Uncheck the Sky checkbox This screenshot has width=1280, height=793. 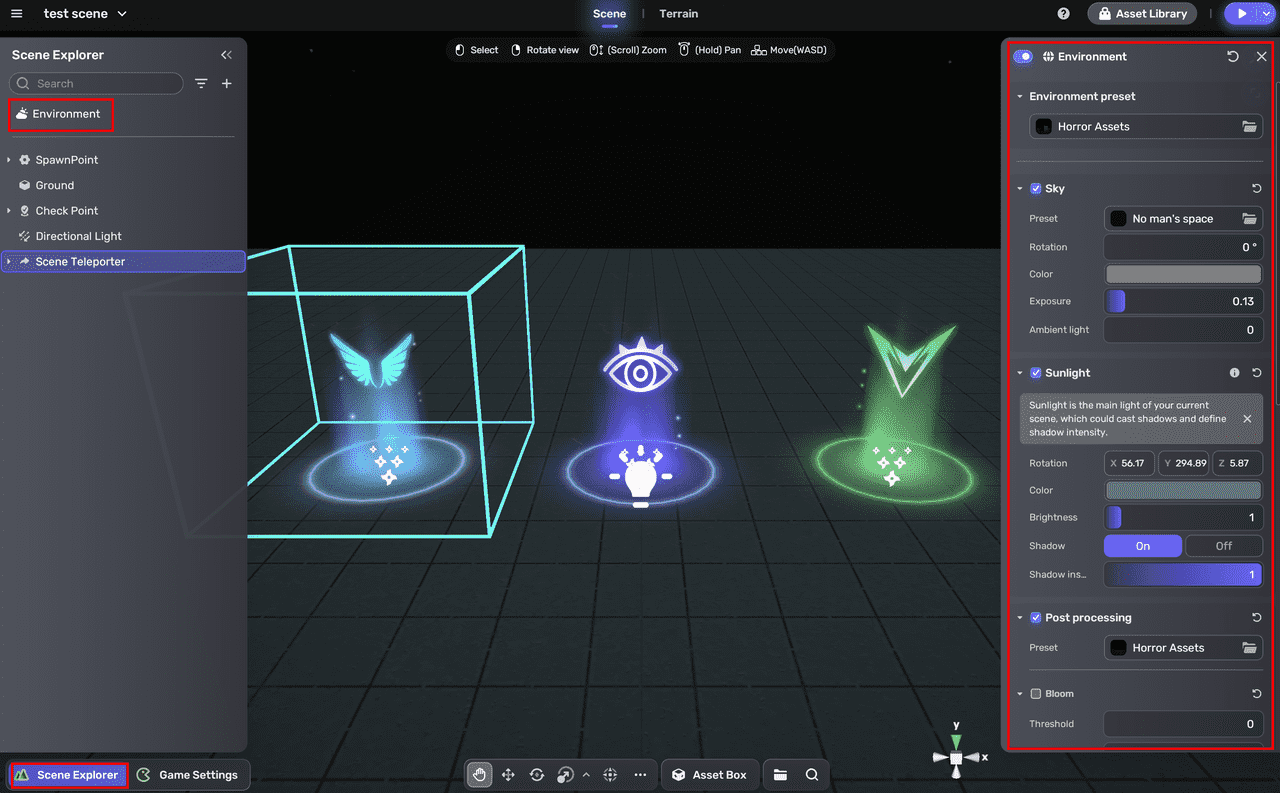click(x=1036, y=189)
